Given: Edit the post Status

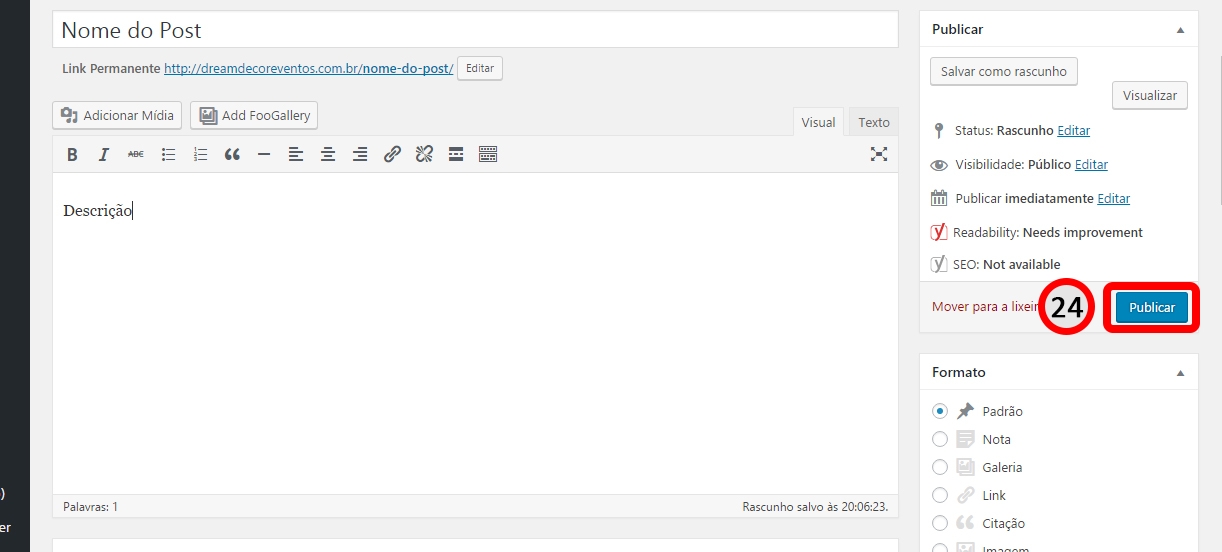Looking at the screenshot, I should click(1074, 131).
